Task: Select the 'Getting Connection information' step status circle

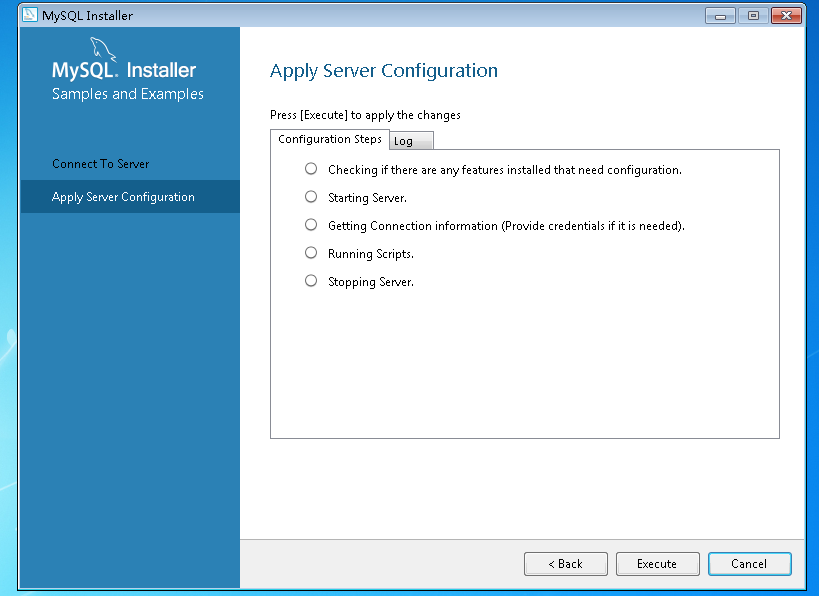Action: (x=311, y=225)
